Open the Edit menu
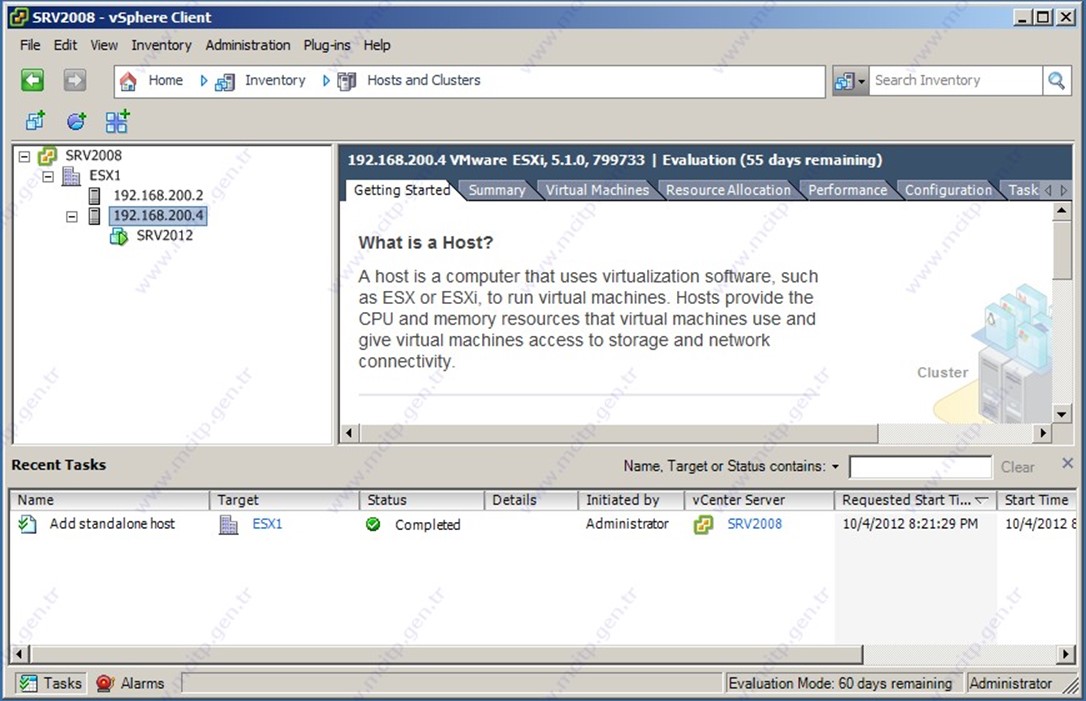Viewport: 1086px width, 701px height. 65,45
